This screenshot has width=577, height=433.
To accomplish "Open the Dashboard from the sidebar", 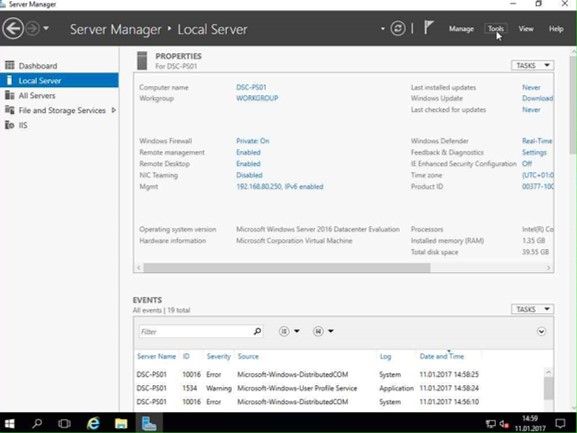I will 38,66.
